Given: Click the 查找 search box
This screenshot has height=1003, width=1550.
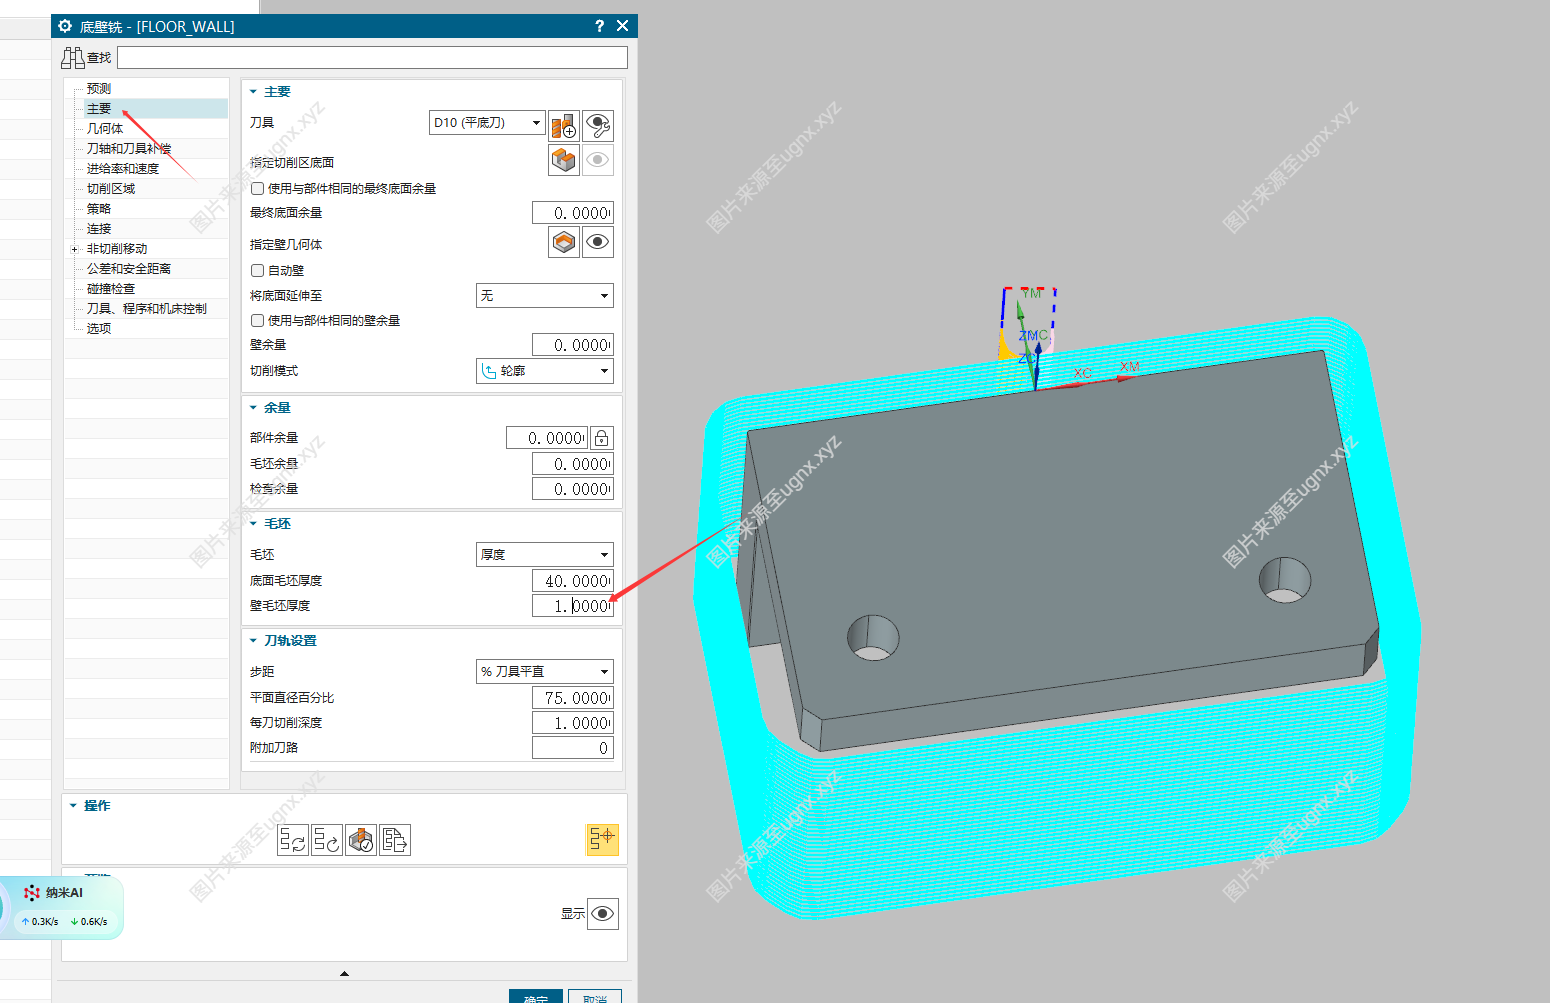Looking at the screenshot, I should [372, 58].
